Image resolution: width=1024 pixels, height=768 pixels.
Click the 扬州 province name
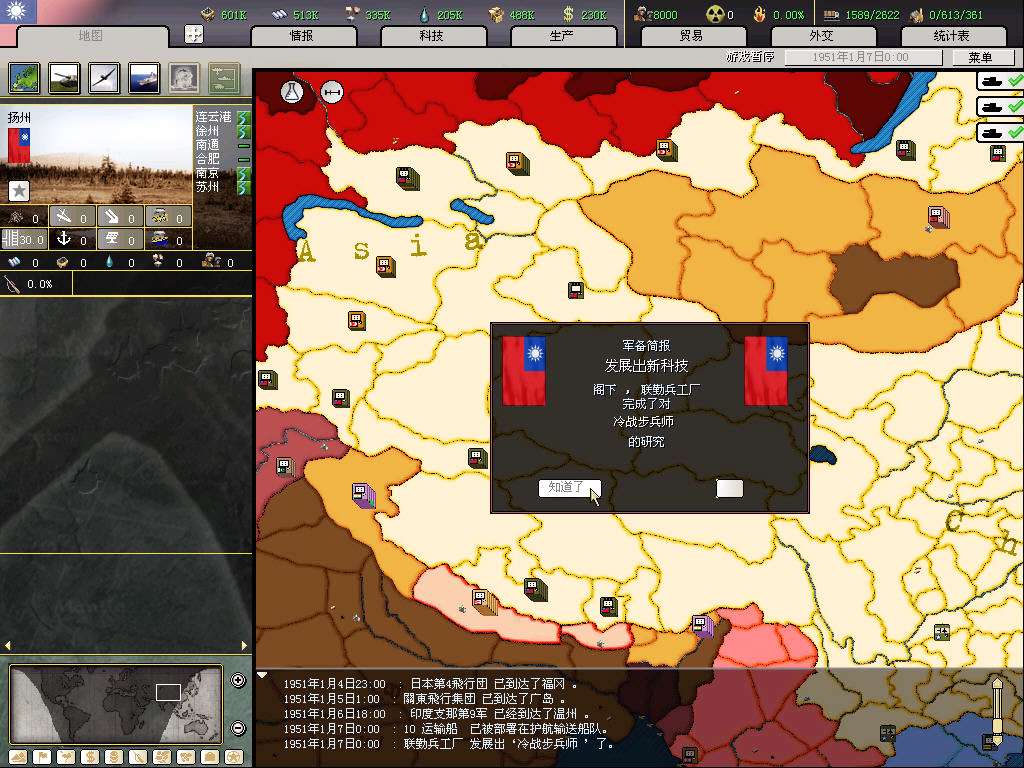(20, 118)
